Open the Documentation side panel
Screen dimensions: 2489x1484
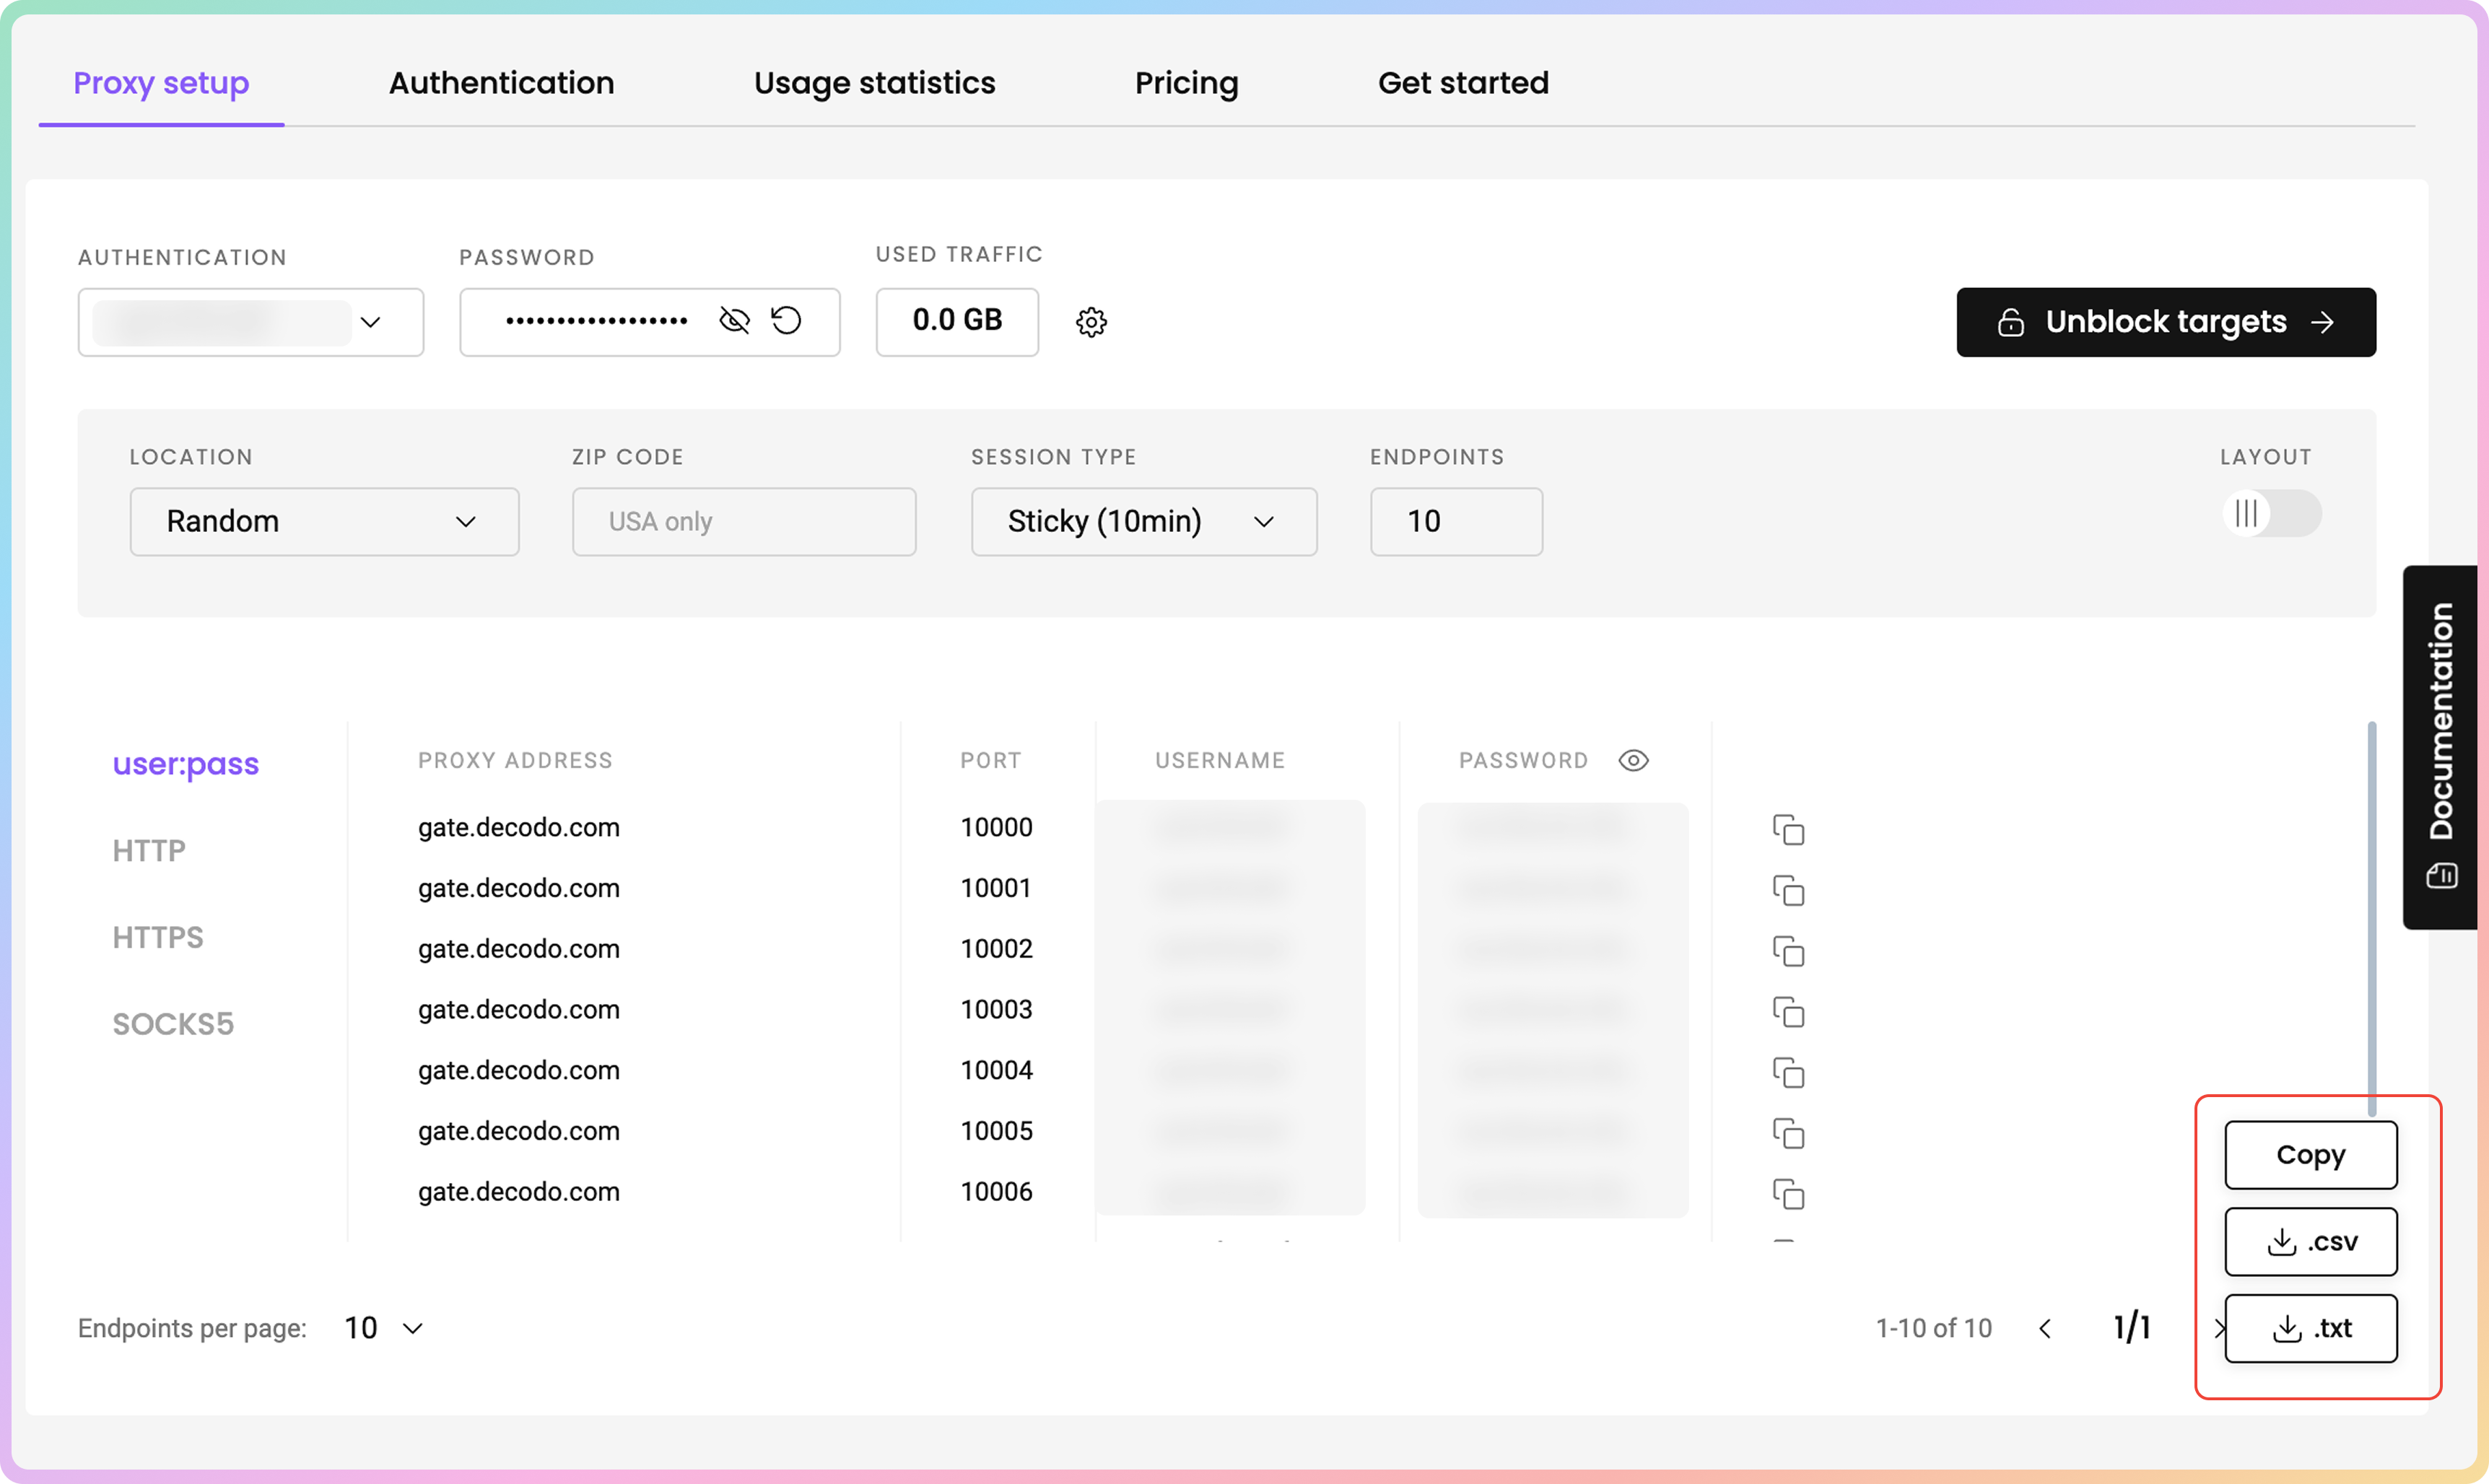(x=2440, y=747)
